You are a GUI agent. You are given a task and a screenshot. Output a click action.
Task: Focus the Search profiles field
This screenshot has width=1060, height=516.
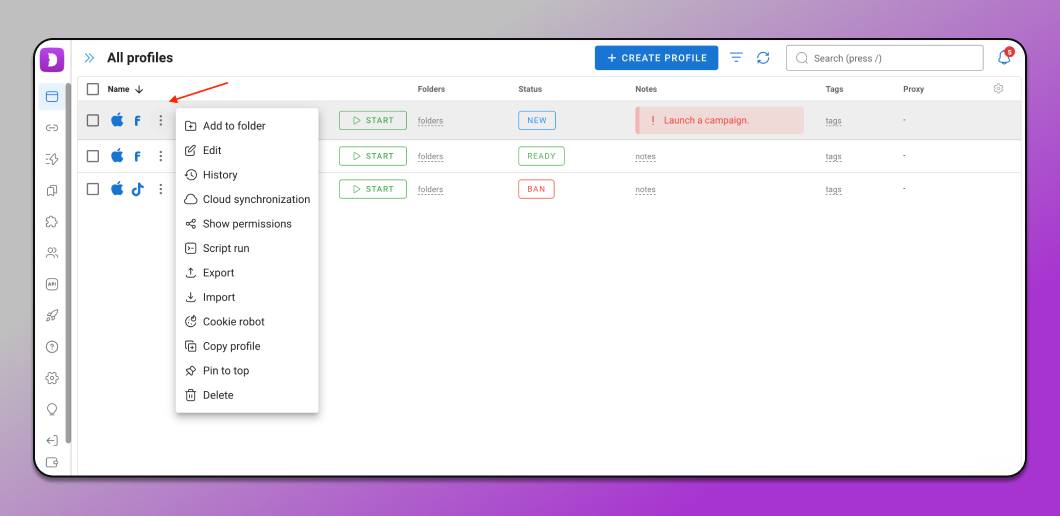[884, 58]
